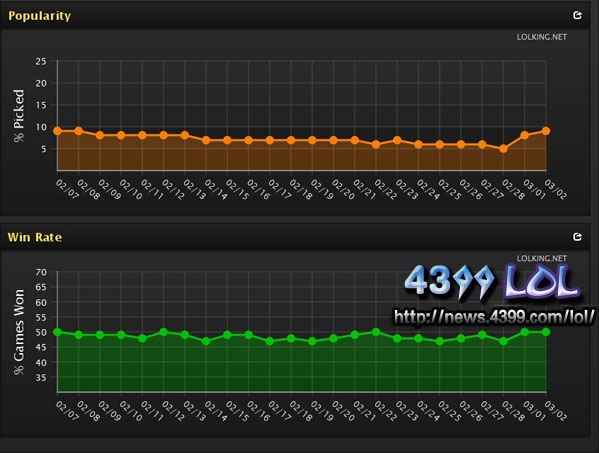Click the 02/22 Win Rate data point
This screenshot has width=599, height=453.
click(x=376, y=332)
